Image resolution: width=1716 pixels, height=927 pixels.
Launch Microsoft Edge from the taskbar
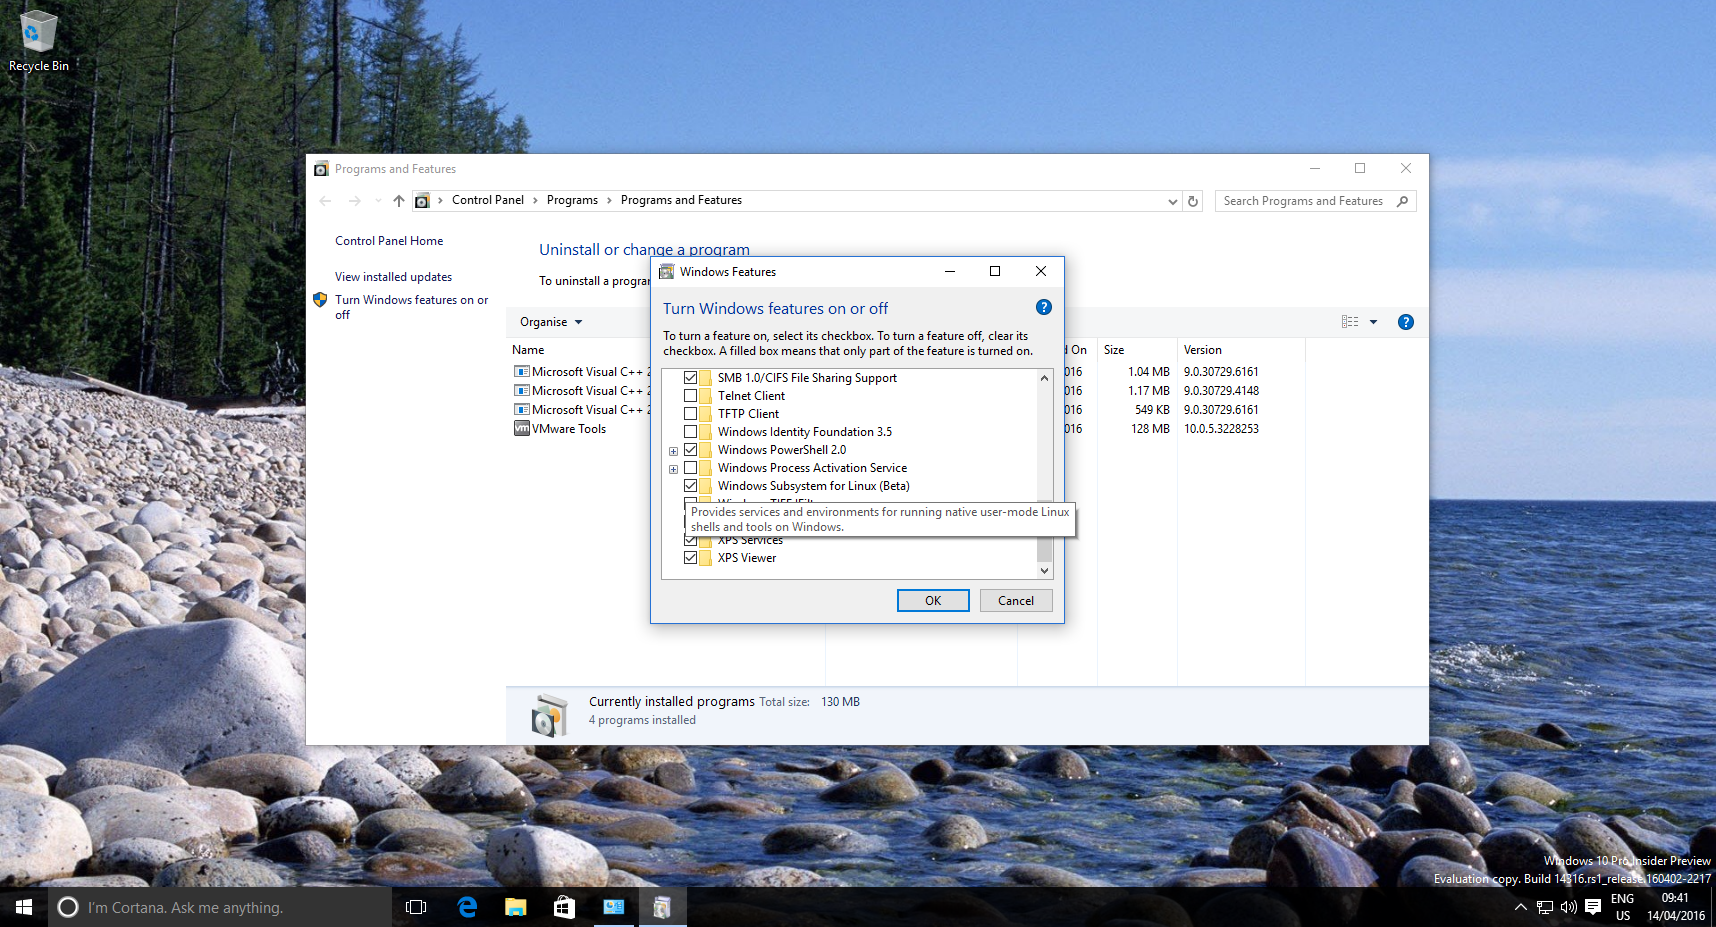tap(467, 907)
